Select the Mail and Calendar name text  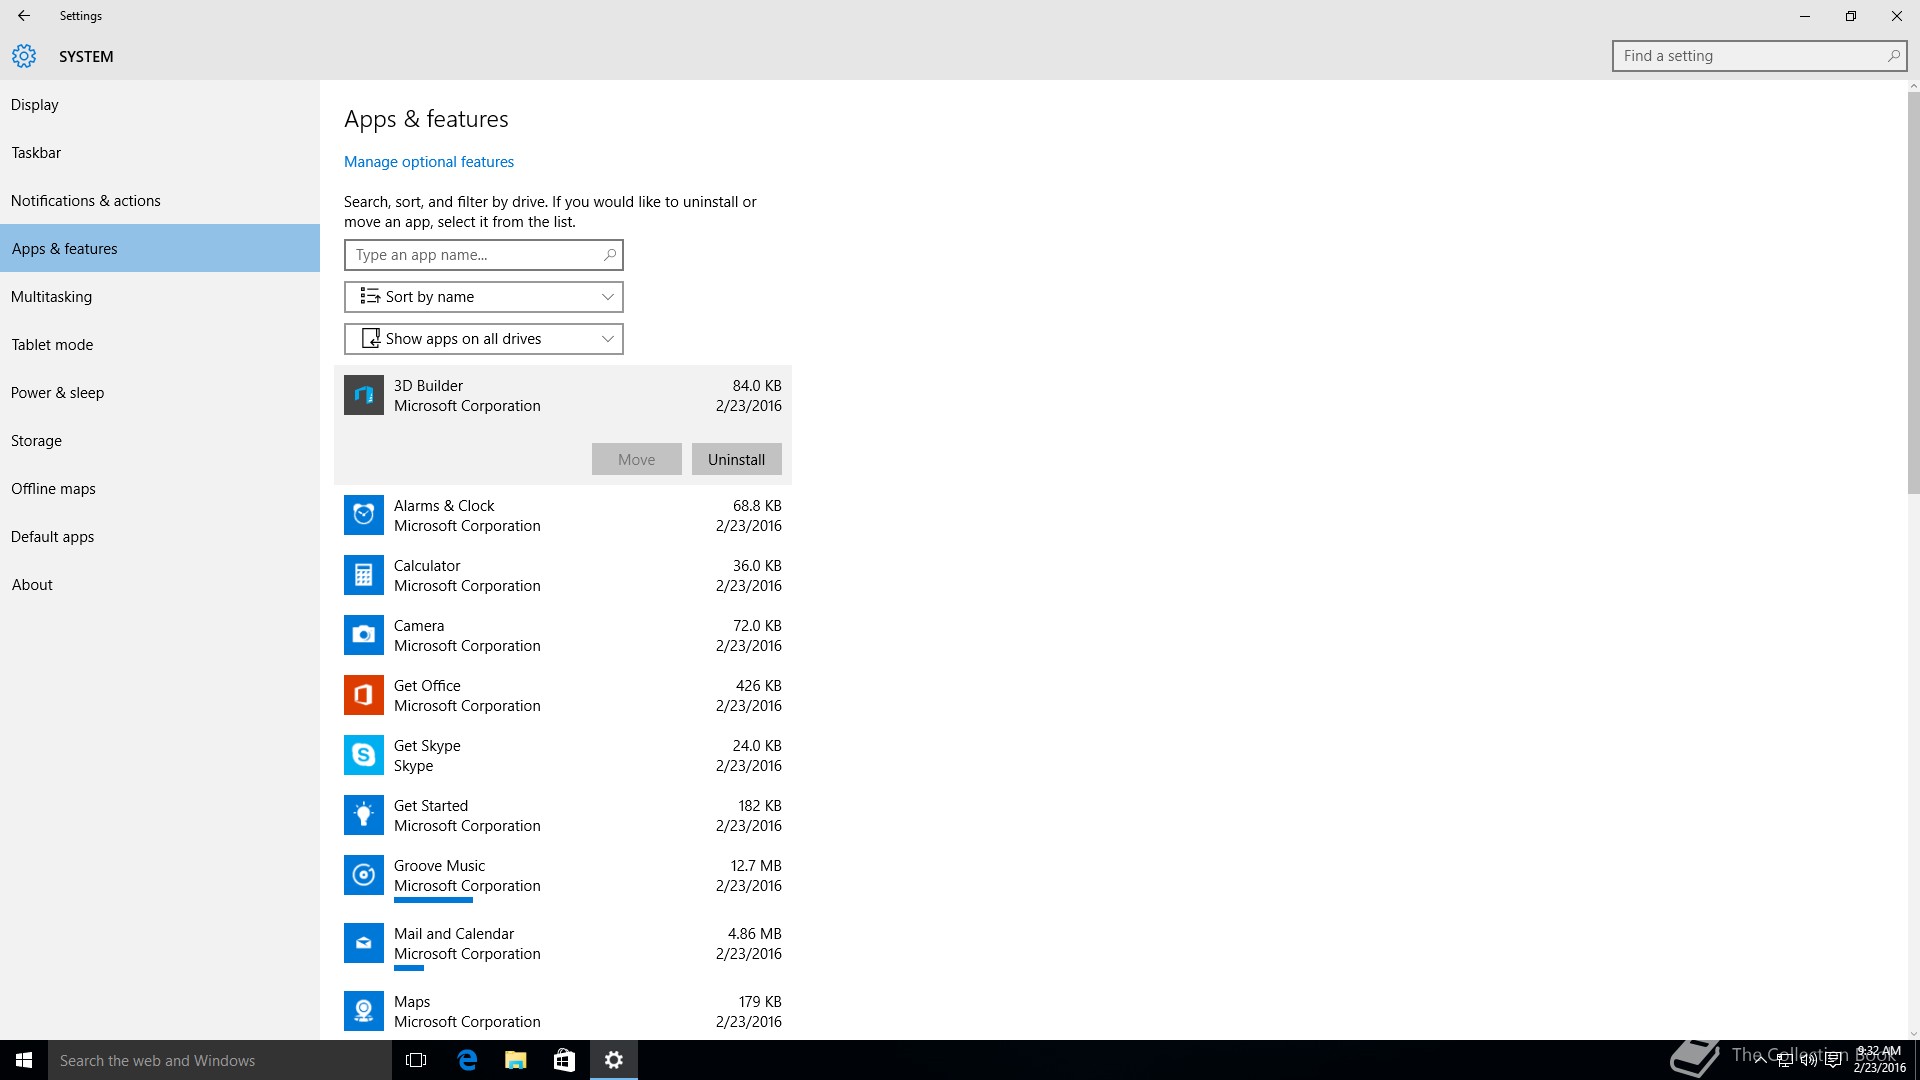point(454,934)
